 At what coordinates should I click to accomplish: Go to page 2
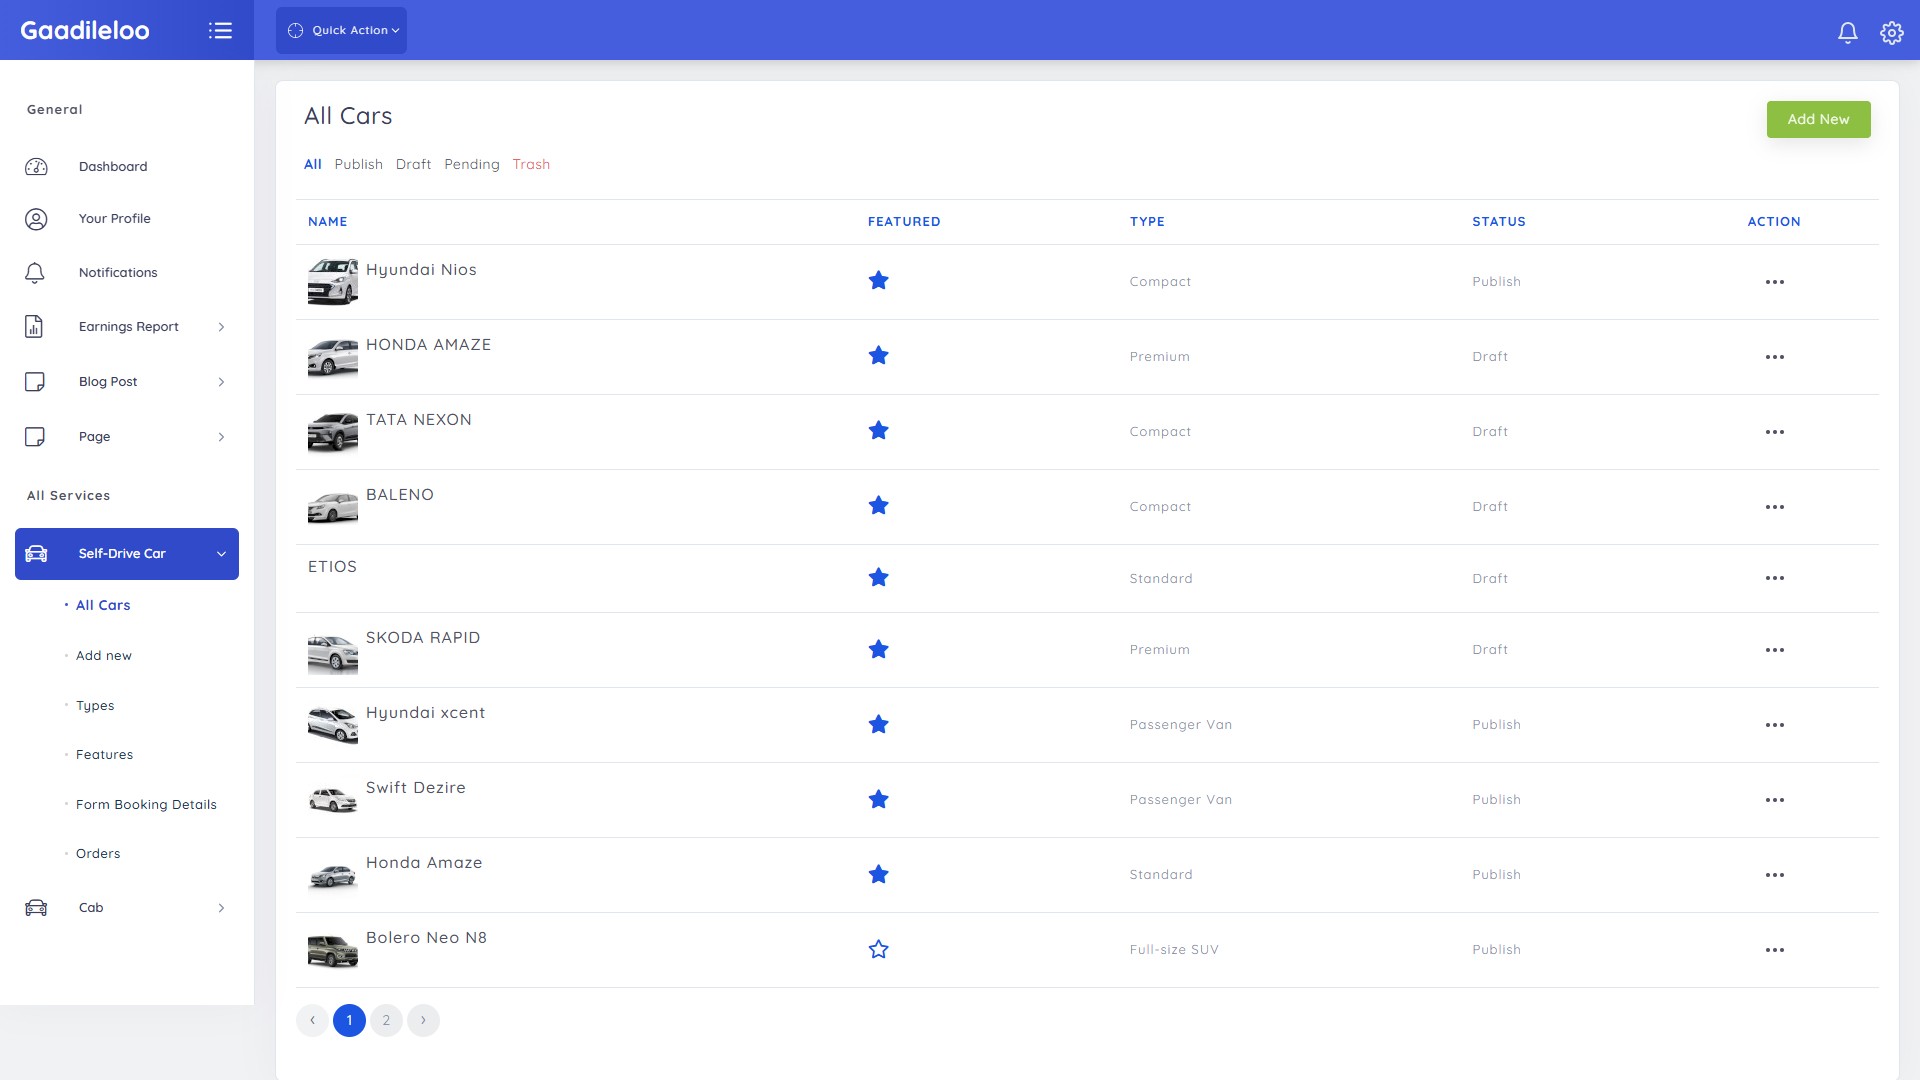tap(386, 1020)
